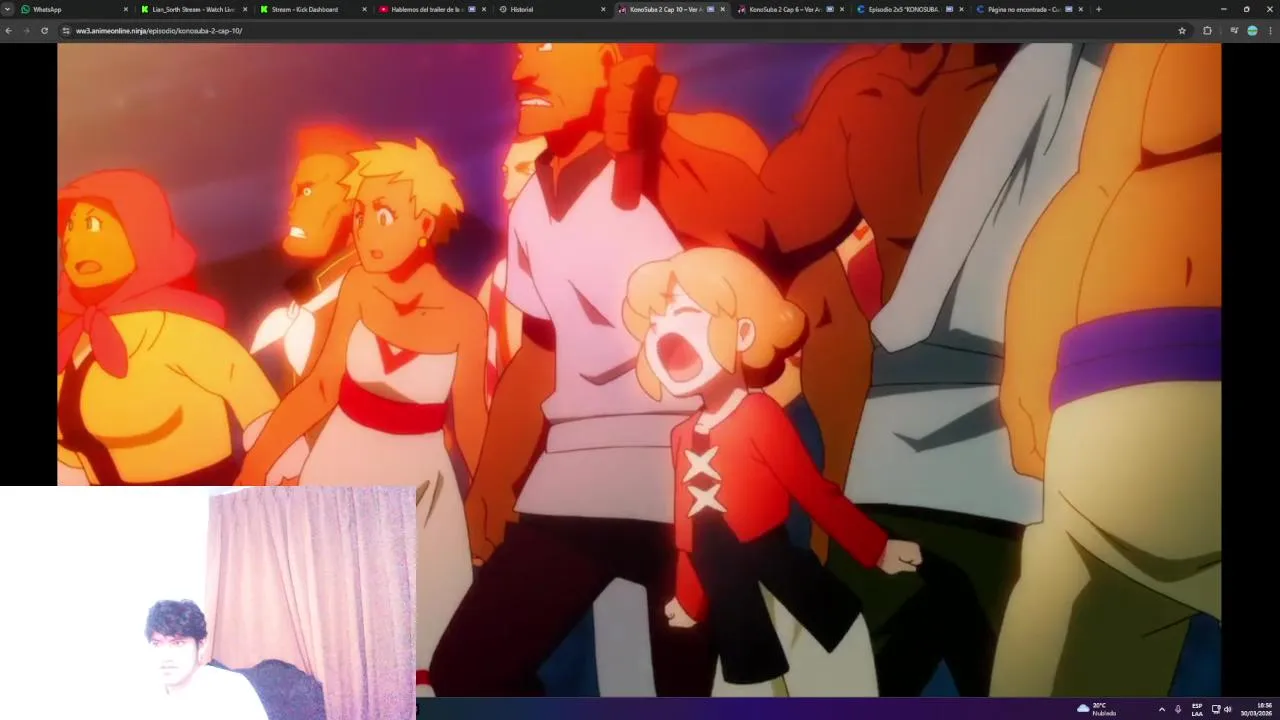Open the weather widget showing 20°C Nublado
Screen dimensions: 1280x720
(1097, 709)
